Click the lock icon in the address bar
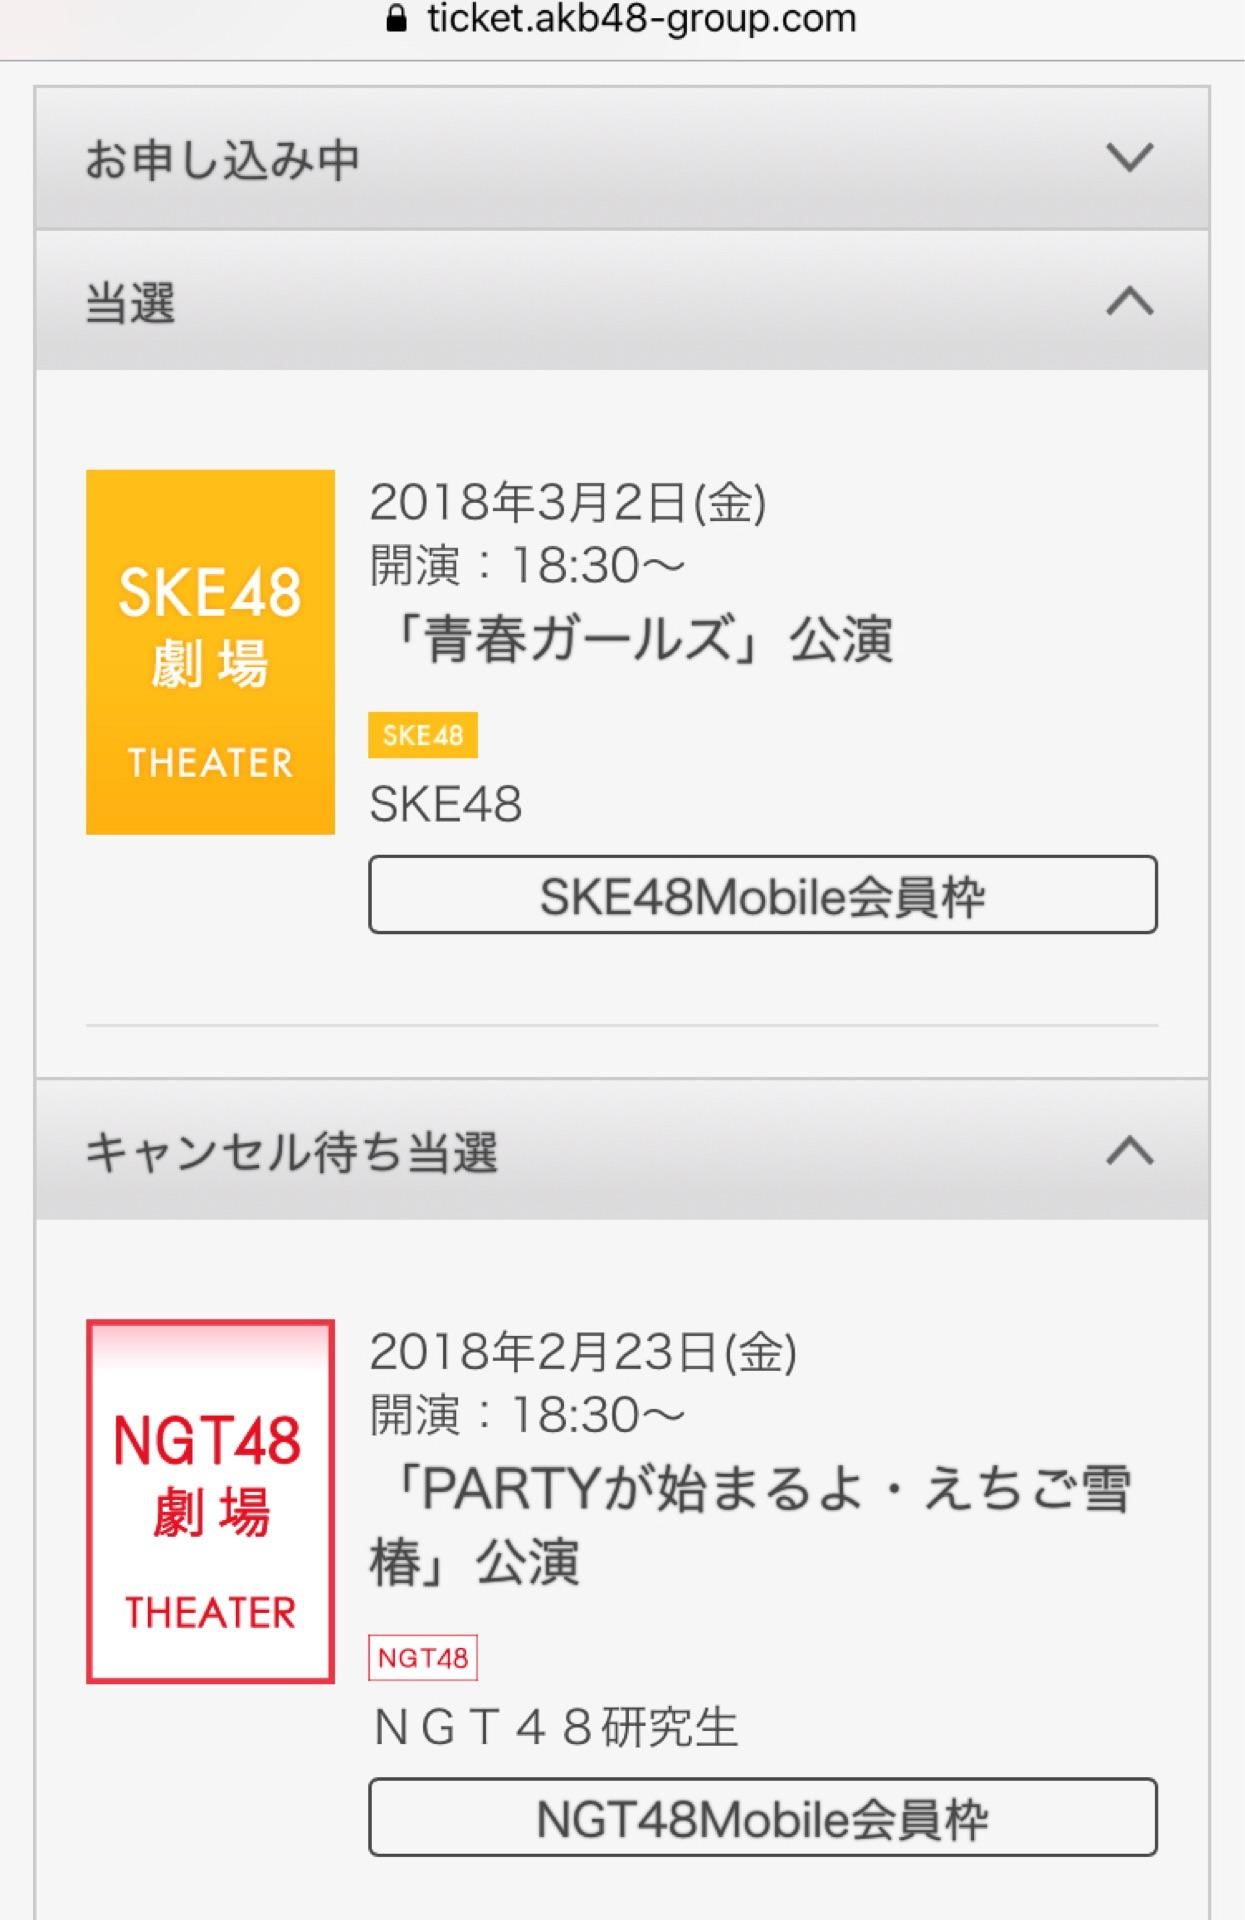The height and width of the screenshot is (1920, 1245). click(396, 19)
